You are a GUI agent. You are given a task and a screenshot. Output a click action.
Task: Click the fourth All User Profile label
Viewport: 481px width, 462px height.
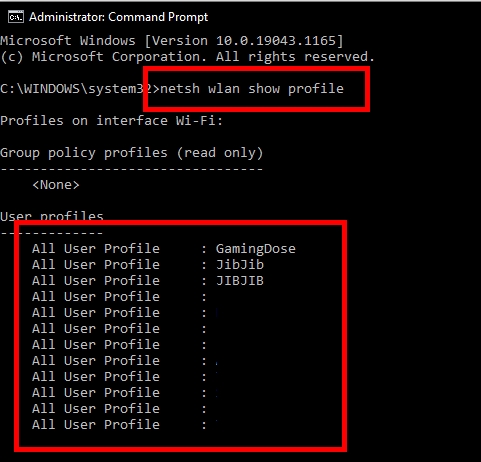pos(96,297)
